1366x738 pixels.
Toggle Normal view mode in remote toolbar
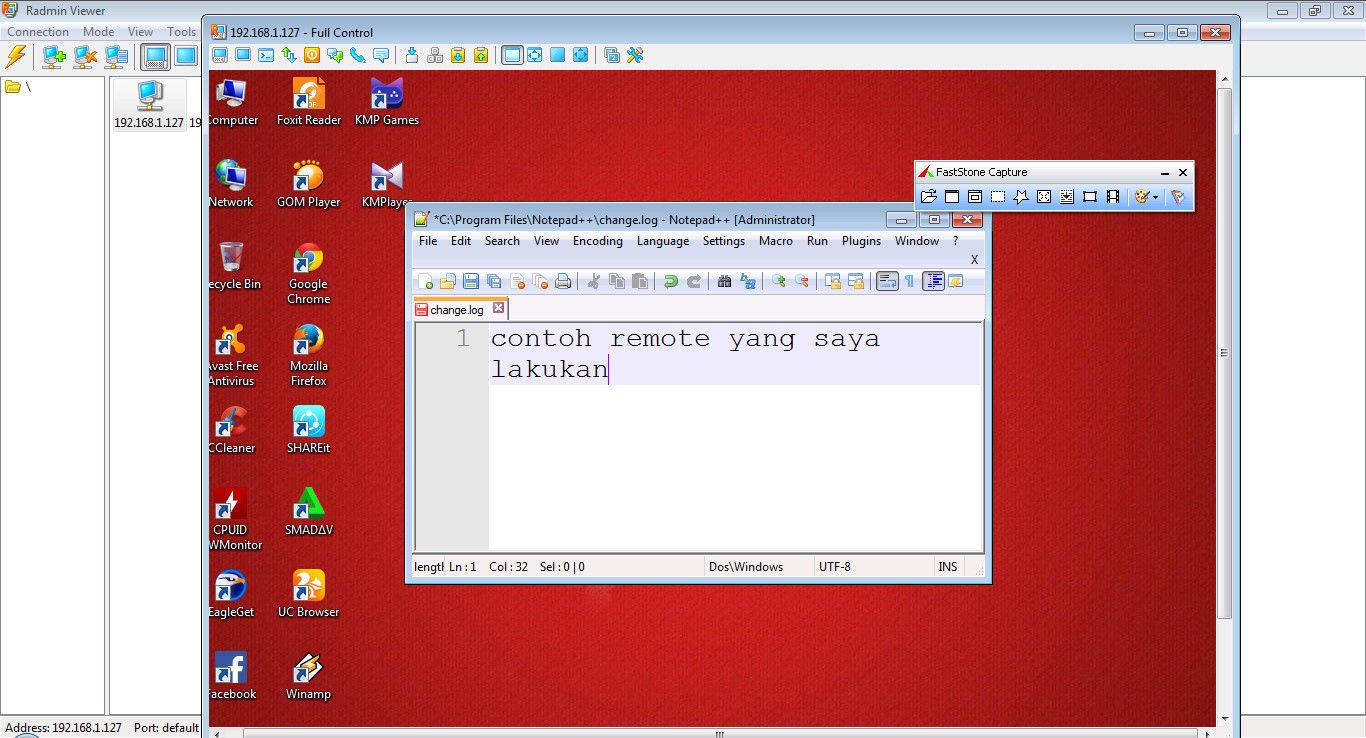click(x=512, y=55)
